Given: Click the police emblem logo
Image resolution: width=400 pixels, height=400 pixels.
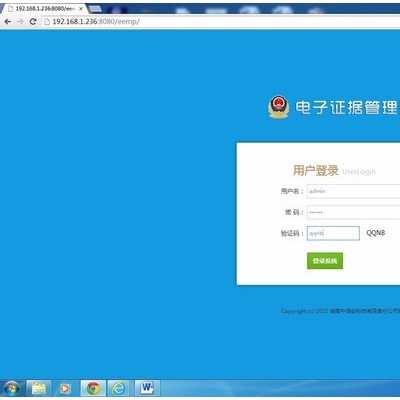Looking at the screenshot, I should click(x=279, y=107).
